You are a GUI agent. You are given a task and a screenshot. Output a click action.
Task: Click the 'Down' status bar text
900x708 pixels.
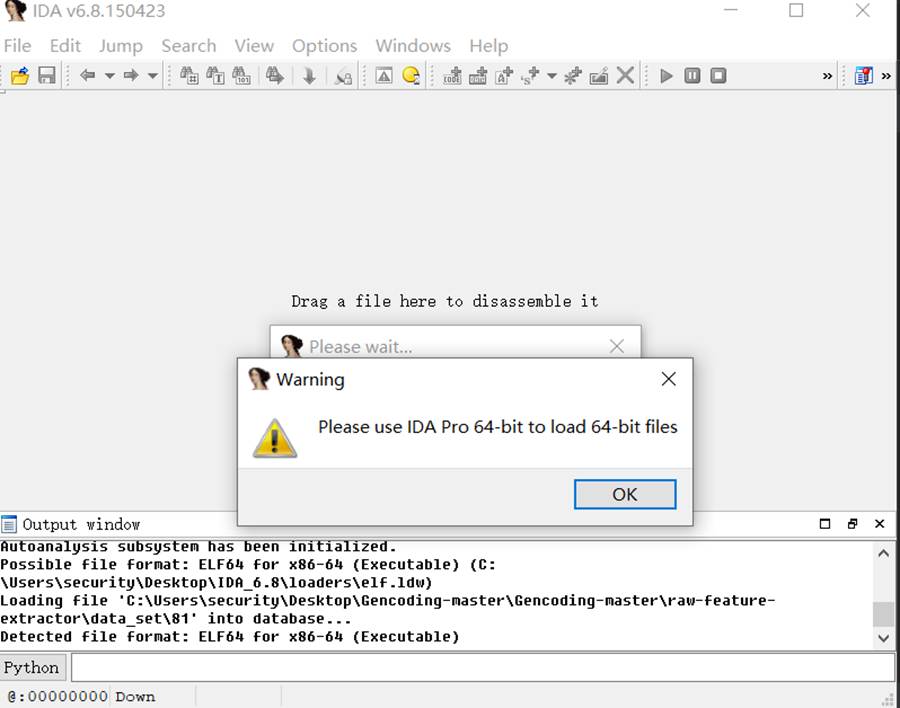pos(135,696)
